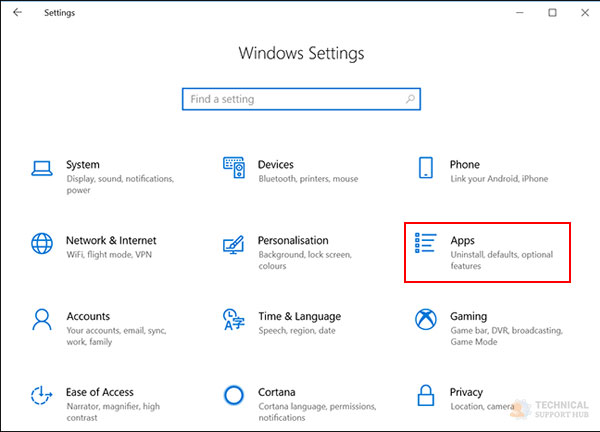Click the Time & Language icon
The width and height of the screenshot is (600, 432).
tap(234, 320)
